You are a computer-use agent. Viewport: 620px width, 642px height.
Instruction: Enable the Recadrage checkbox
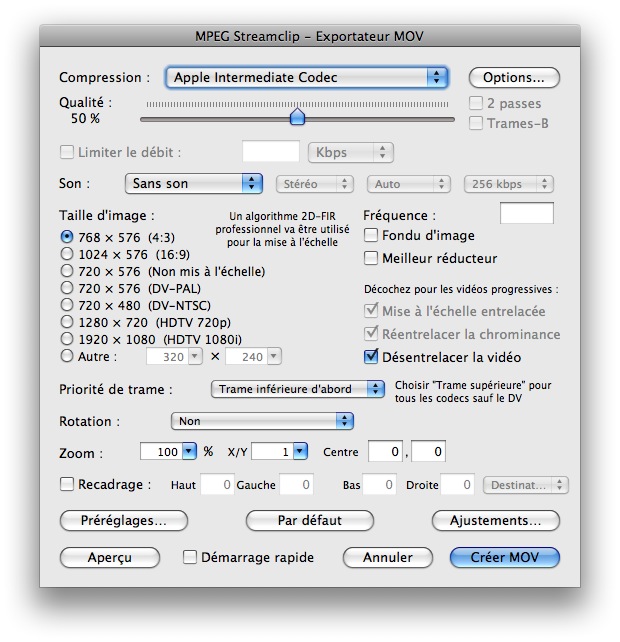(x=67, y=484)
